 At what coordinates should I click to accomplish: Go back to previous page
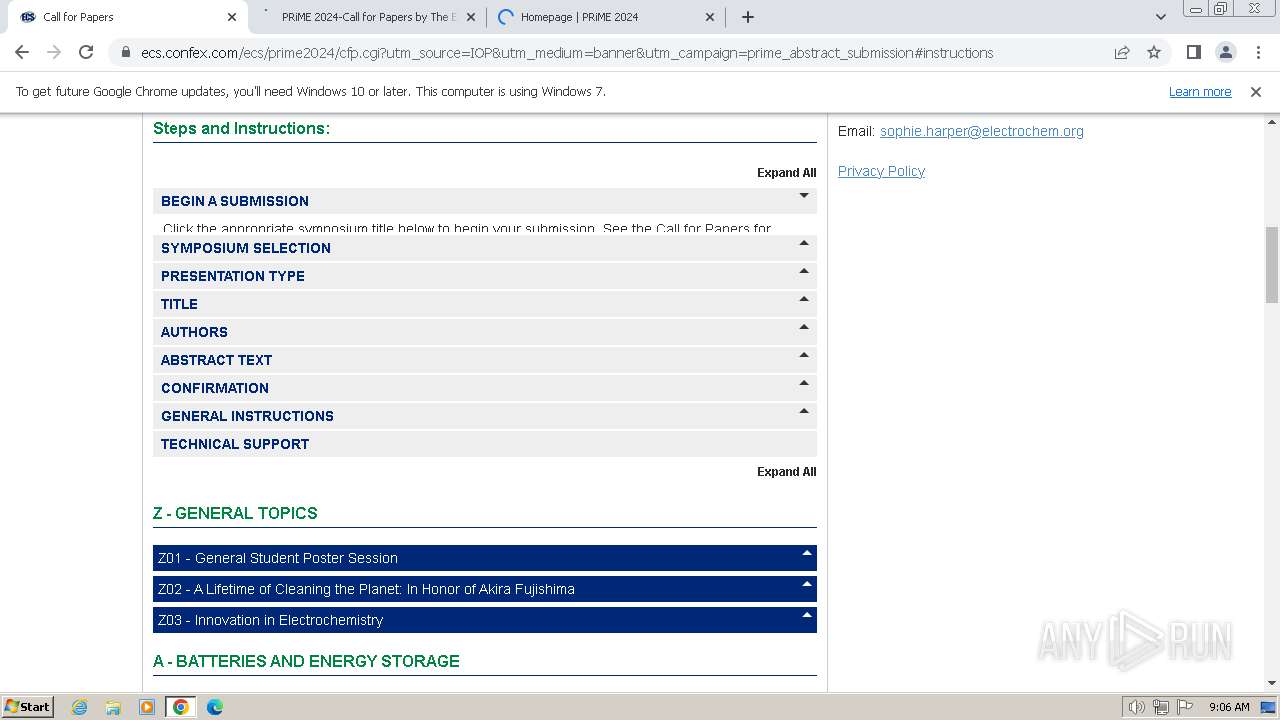coord(22,52)
